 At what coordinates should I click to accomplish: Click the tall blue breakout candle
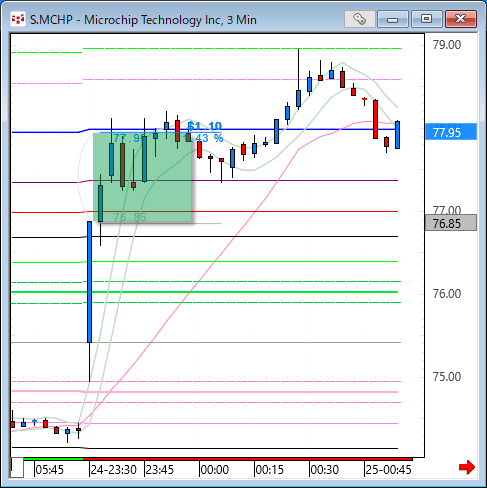point(89,282)
